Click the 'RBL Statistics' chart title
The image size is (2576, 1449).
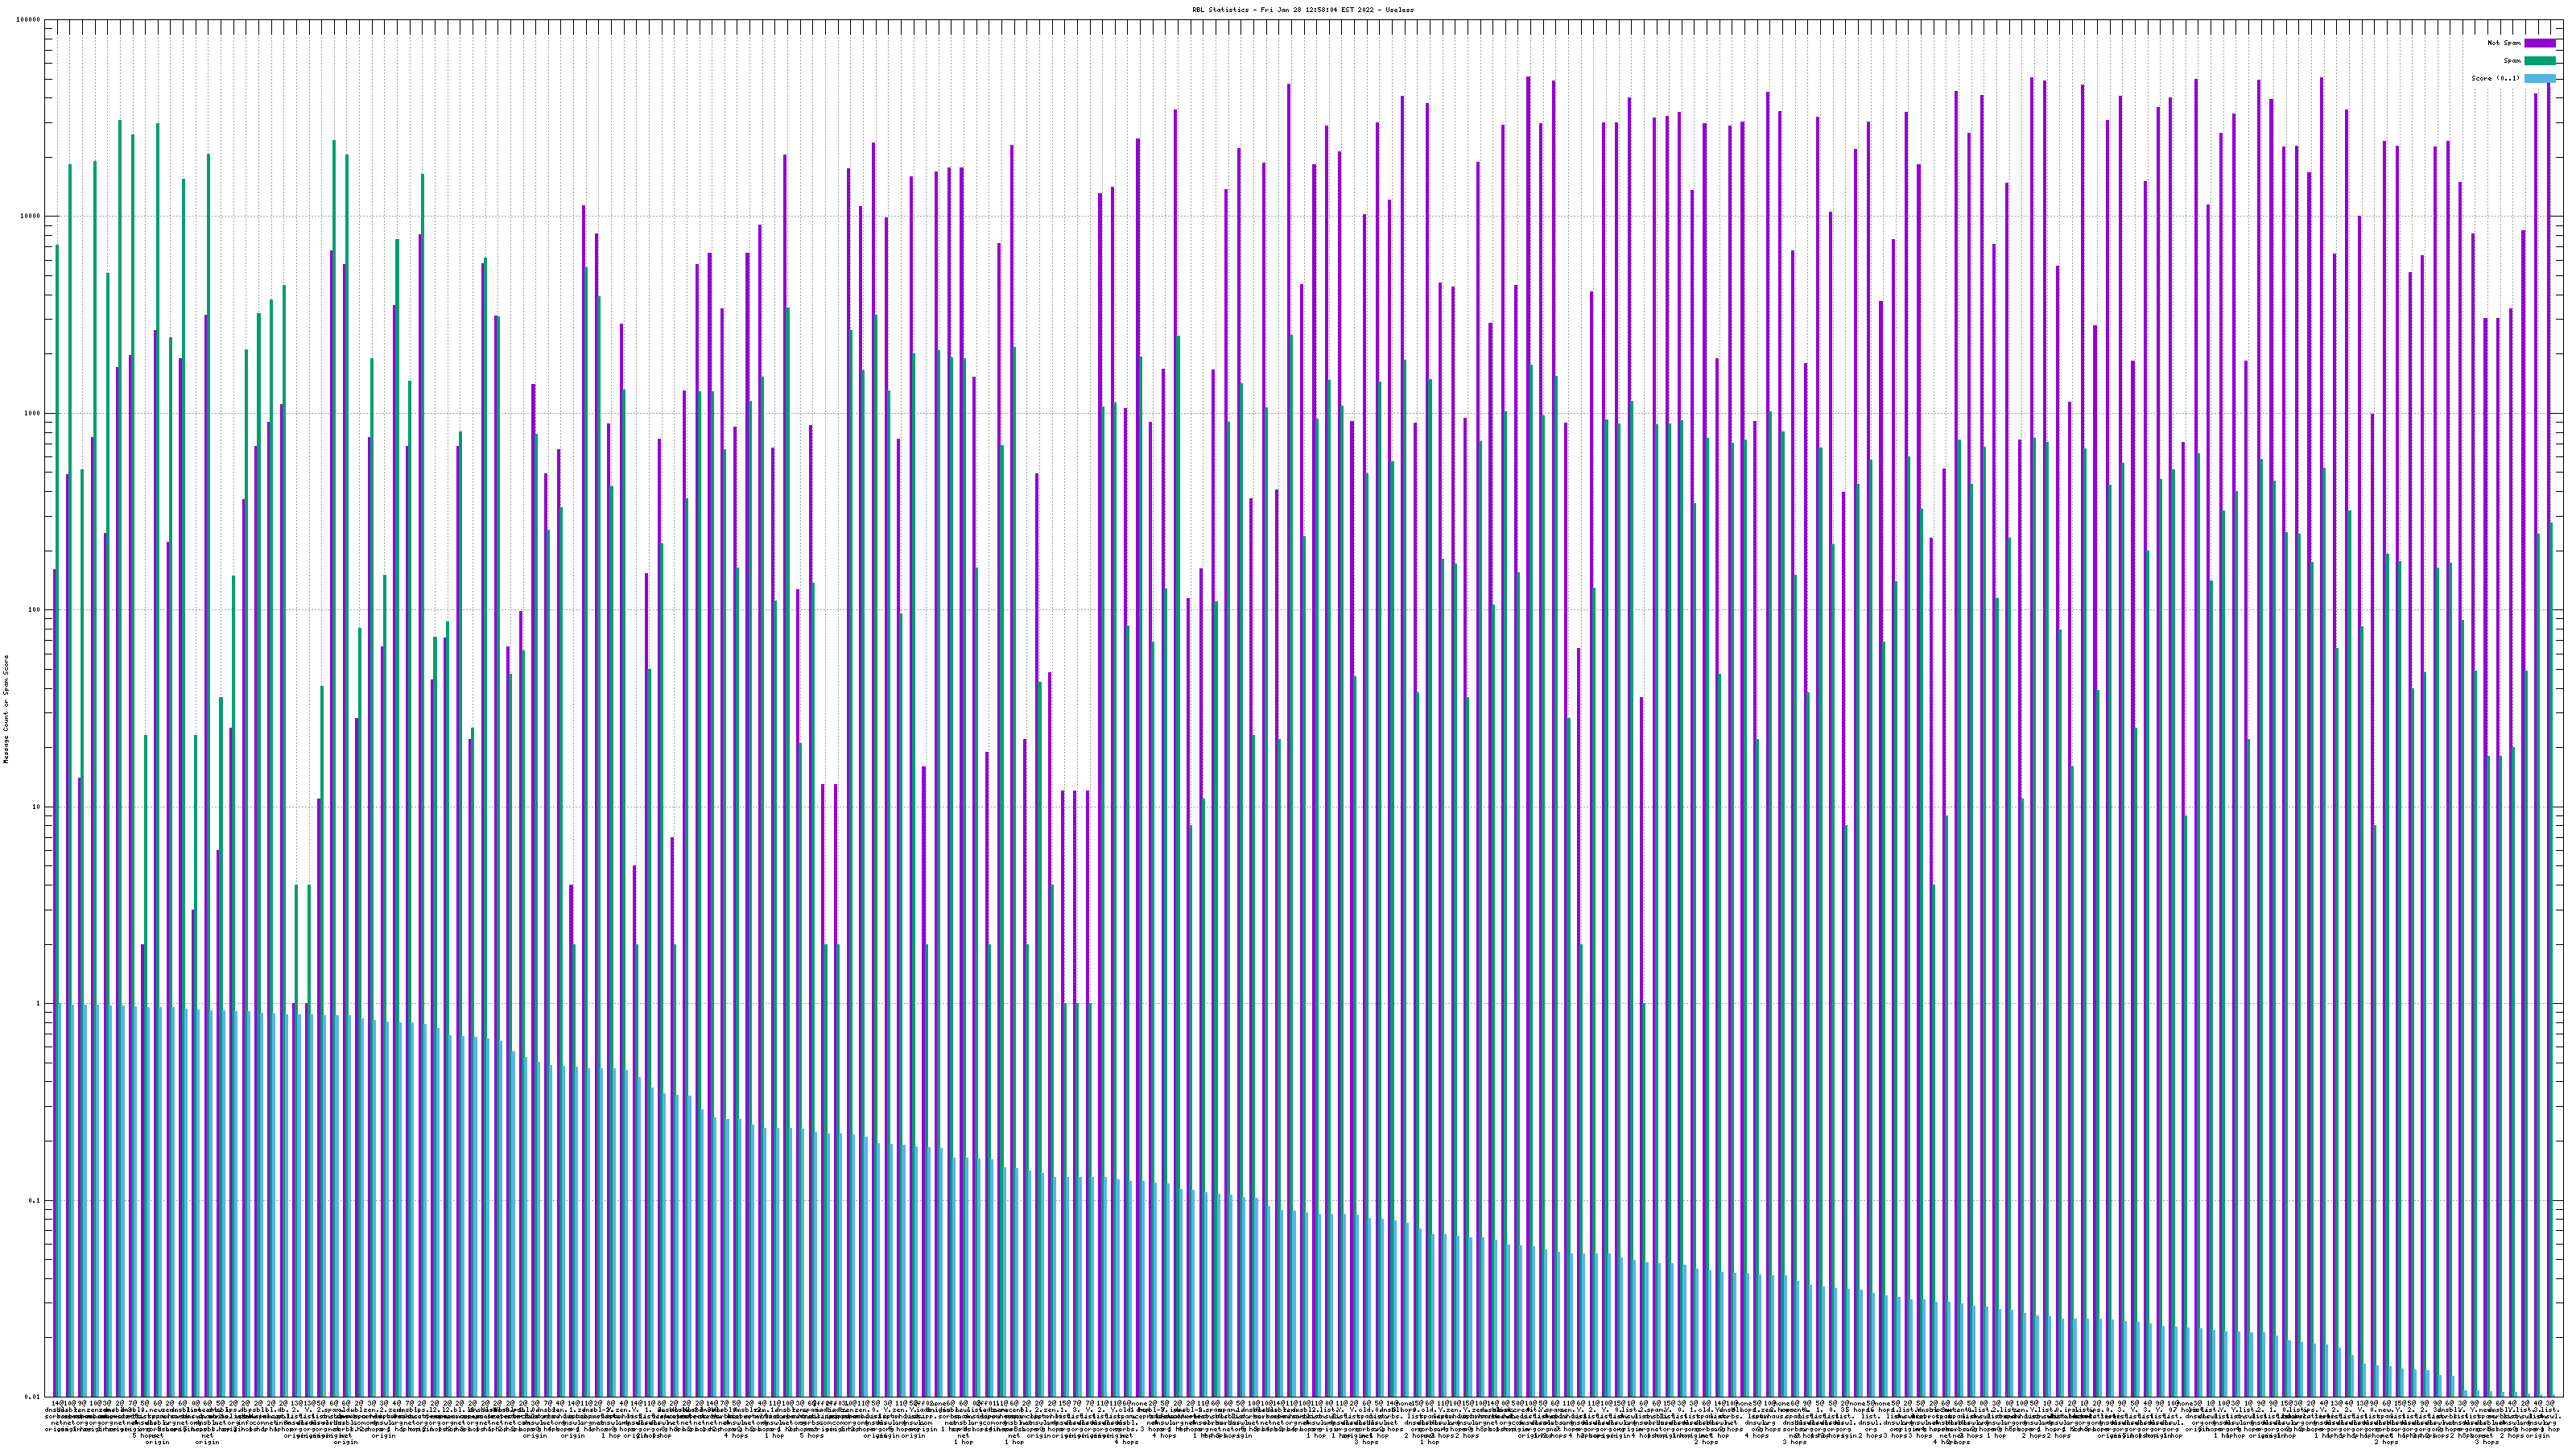(x=1223, y=9)
